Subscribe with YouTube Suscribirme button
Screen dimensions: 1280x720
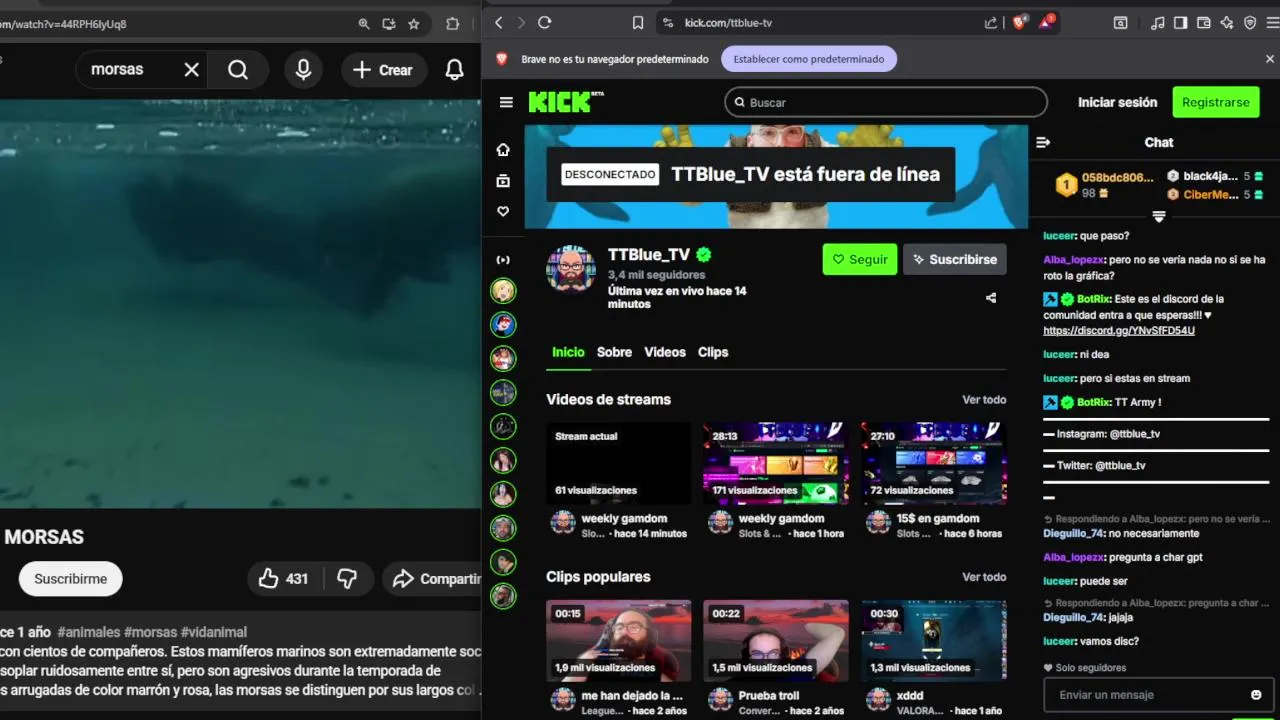point(71,578)
